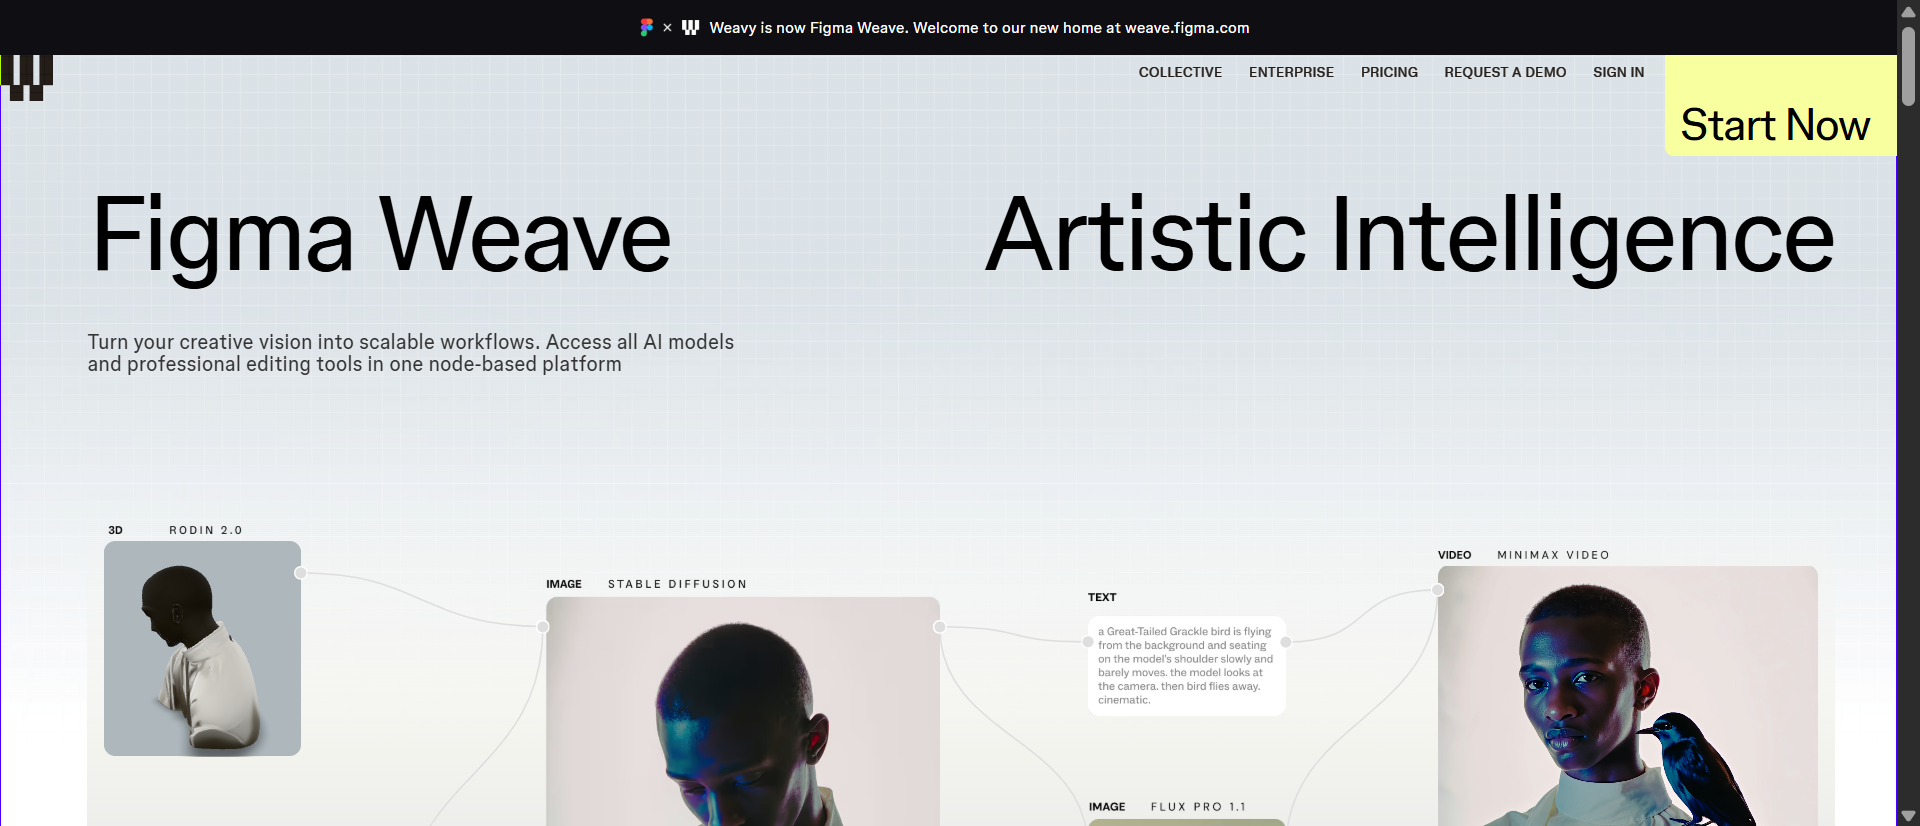Click the Weavy icon in the announcement banner
The image size is (1920, 826).
690,28
